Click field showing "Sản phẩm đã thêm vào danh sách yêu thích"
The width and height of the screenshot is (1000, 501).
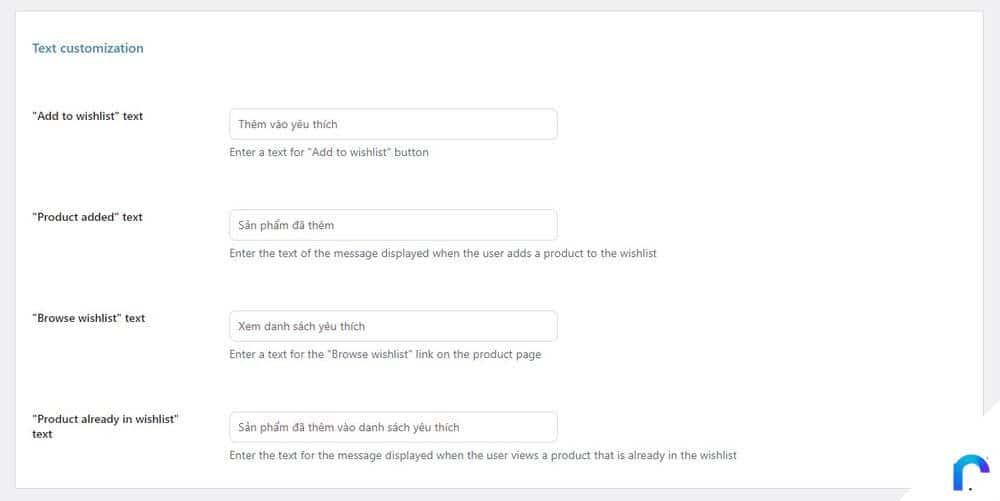[393, 427]
